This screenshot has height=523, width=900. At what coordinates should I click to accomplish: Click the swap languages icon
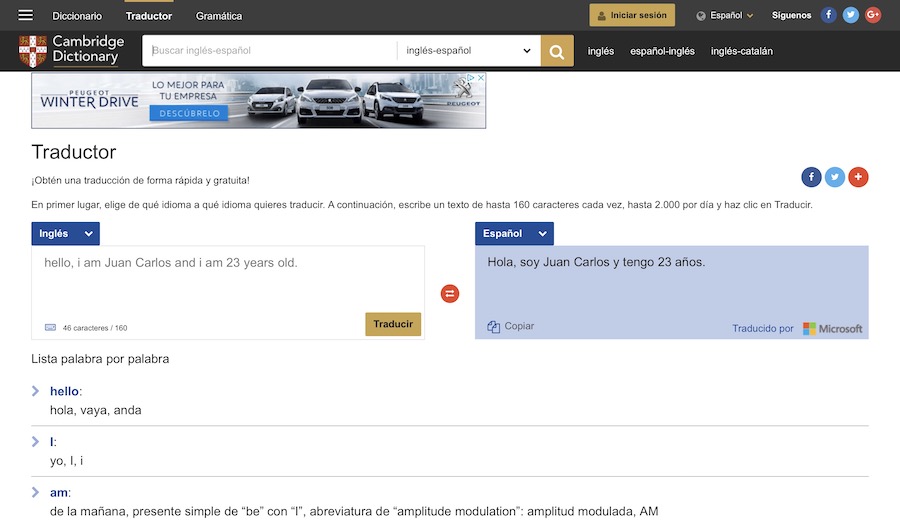(x=450, y=294)
